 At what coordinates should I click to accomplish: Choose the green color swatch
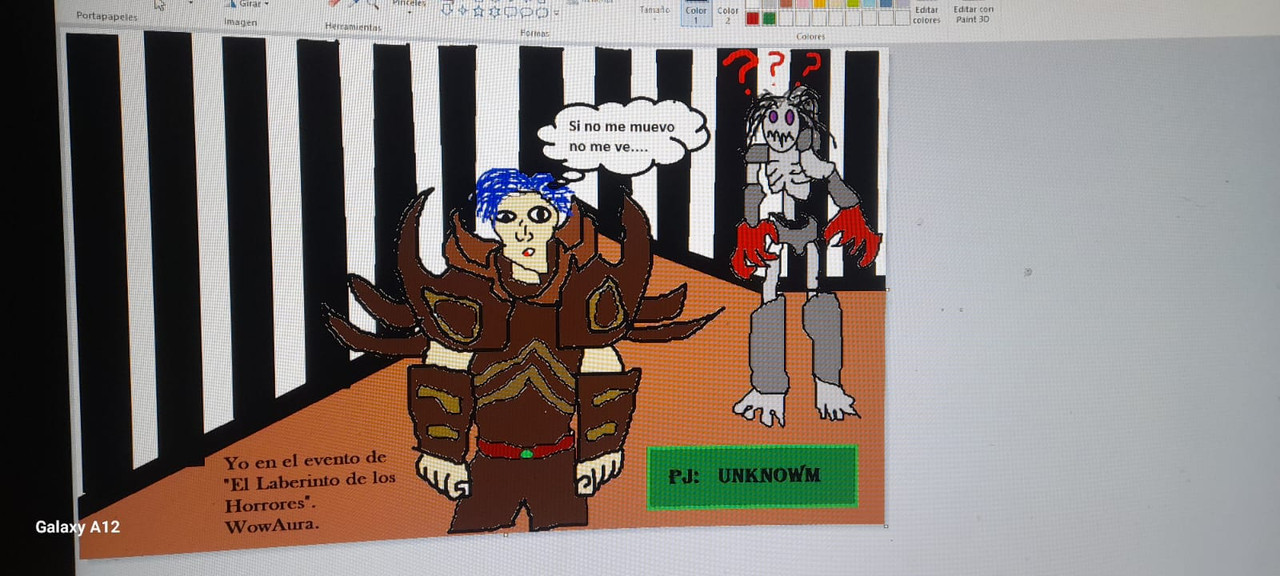pyautogui.click(x=769, y=18)
